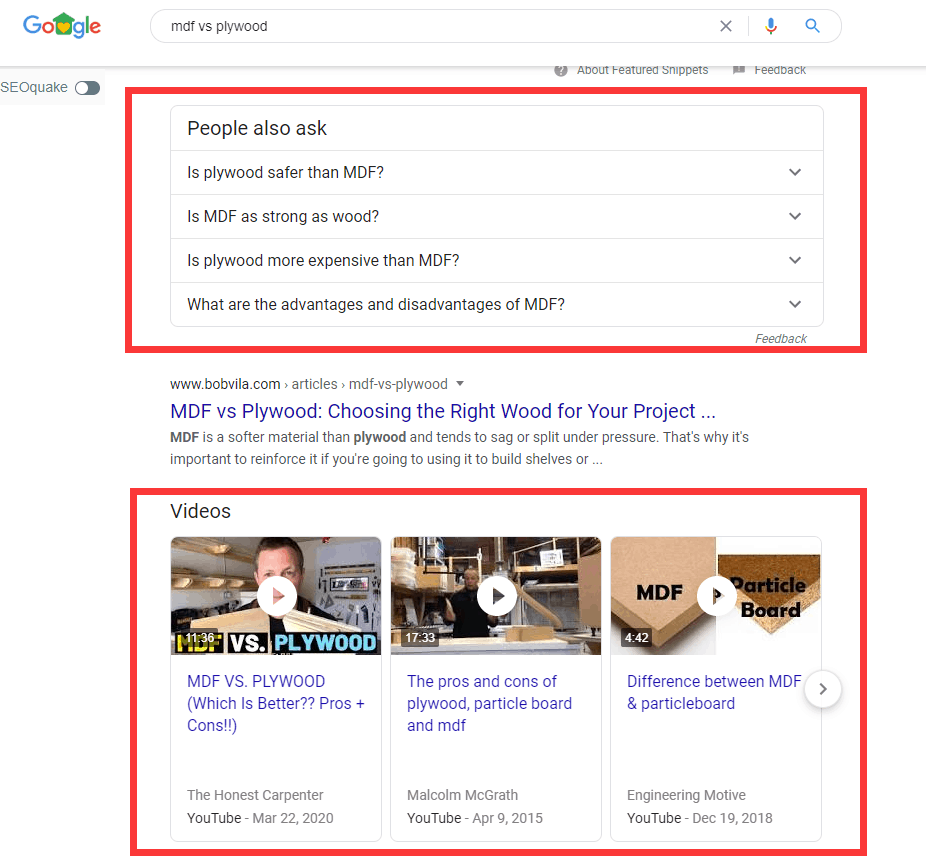Screen dimensions: 926x868
Task: Open bobvila.com result dropdown arrow
Action: tap(460, 384)
